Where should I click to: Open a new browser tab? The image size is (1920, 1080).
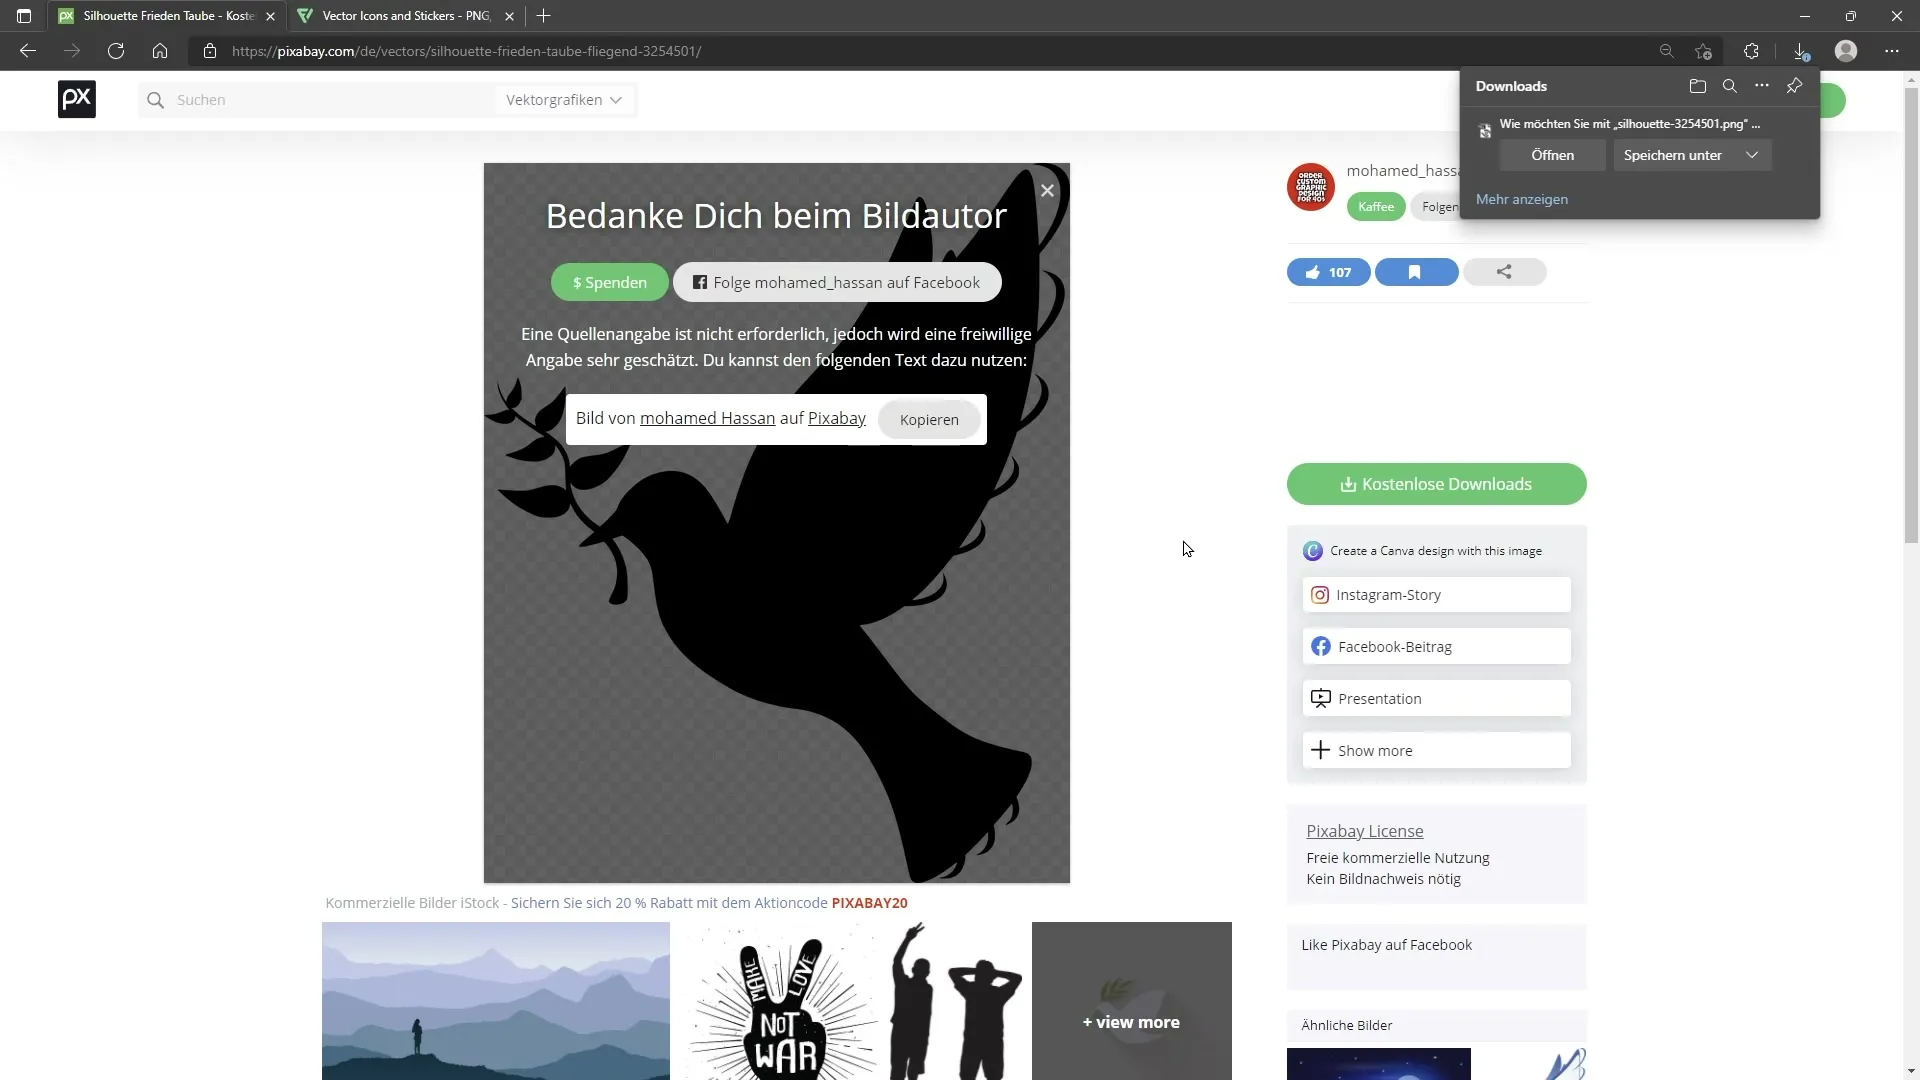543,16
